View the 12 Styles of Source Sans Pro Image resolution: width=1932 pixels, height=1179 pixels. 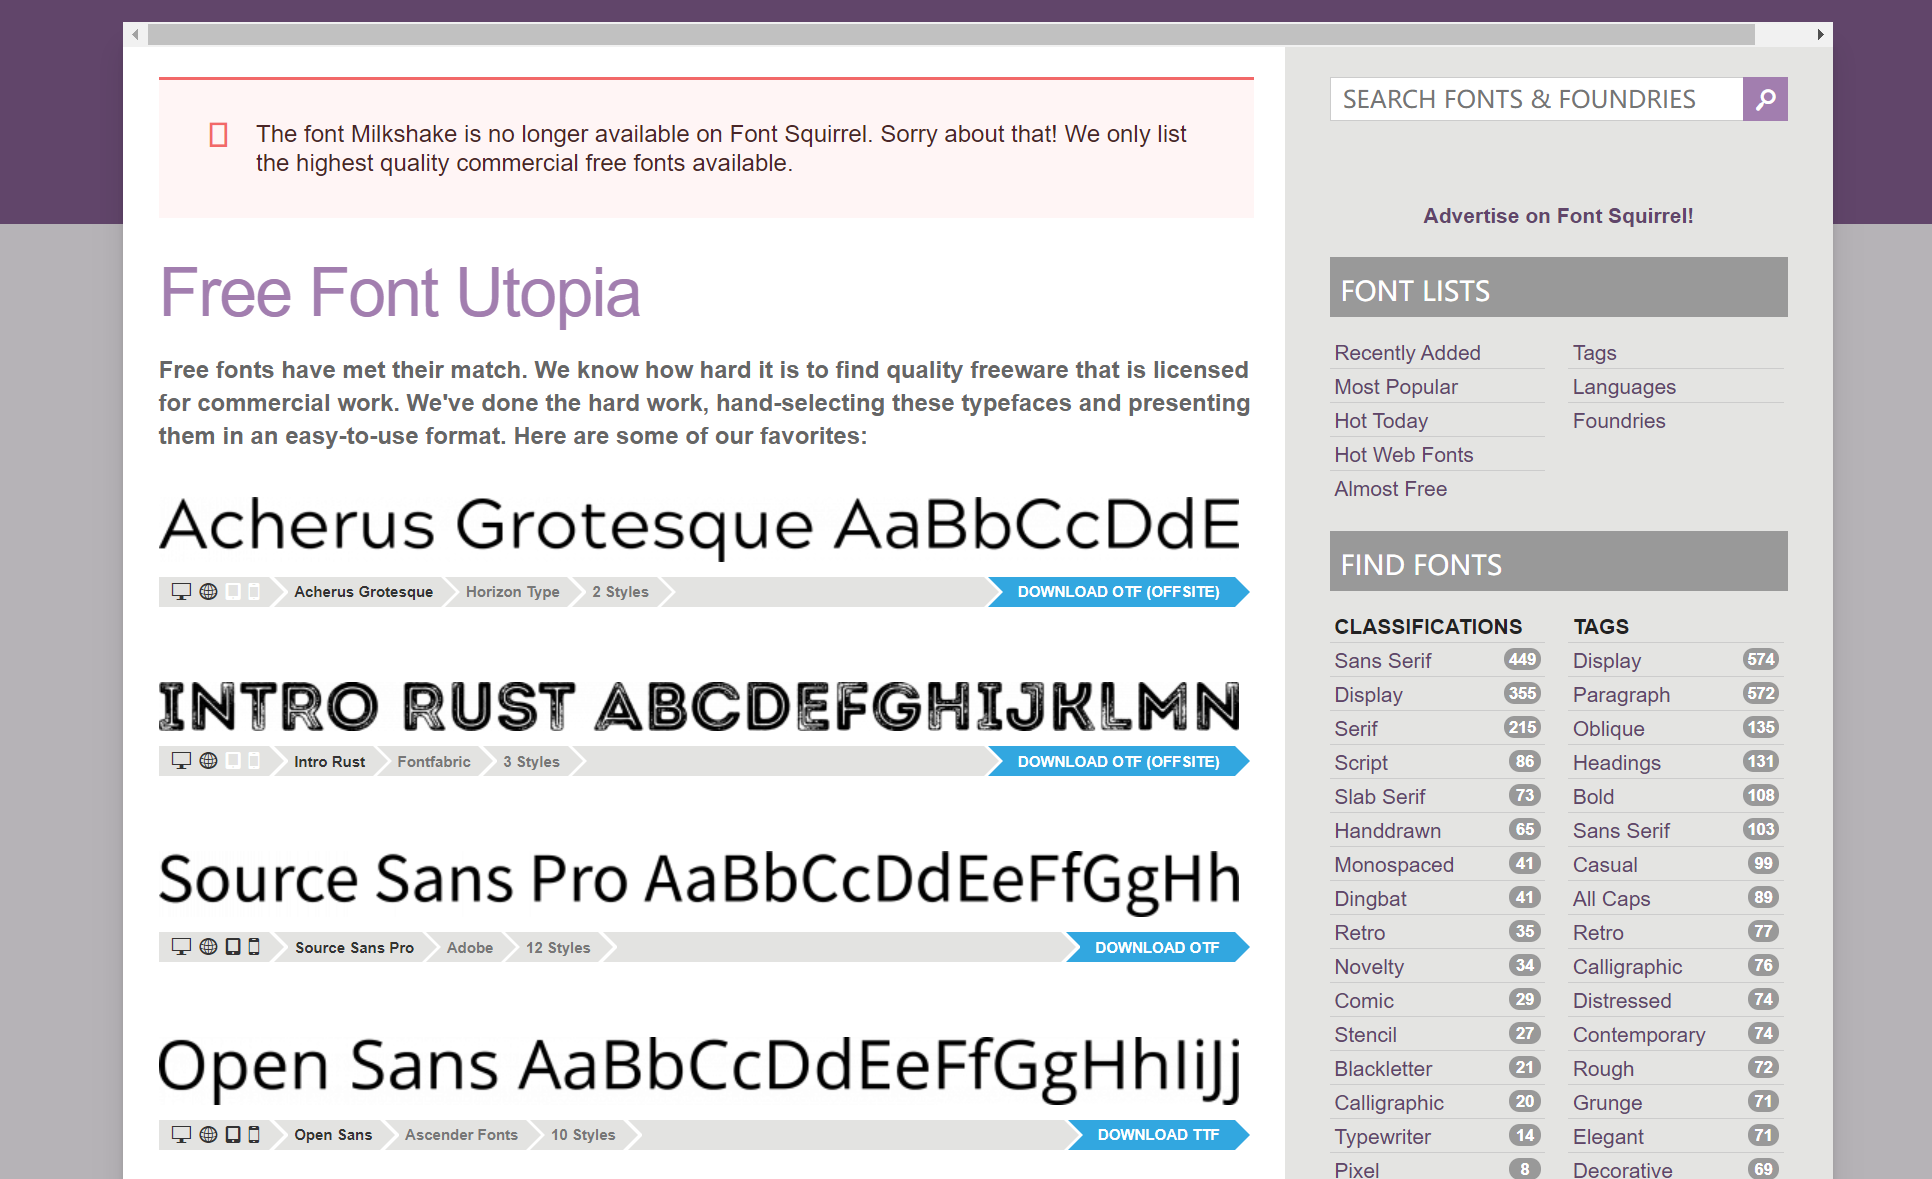[x=558, y=948]
